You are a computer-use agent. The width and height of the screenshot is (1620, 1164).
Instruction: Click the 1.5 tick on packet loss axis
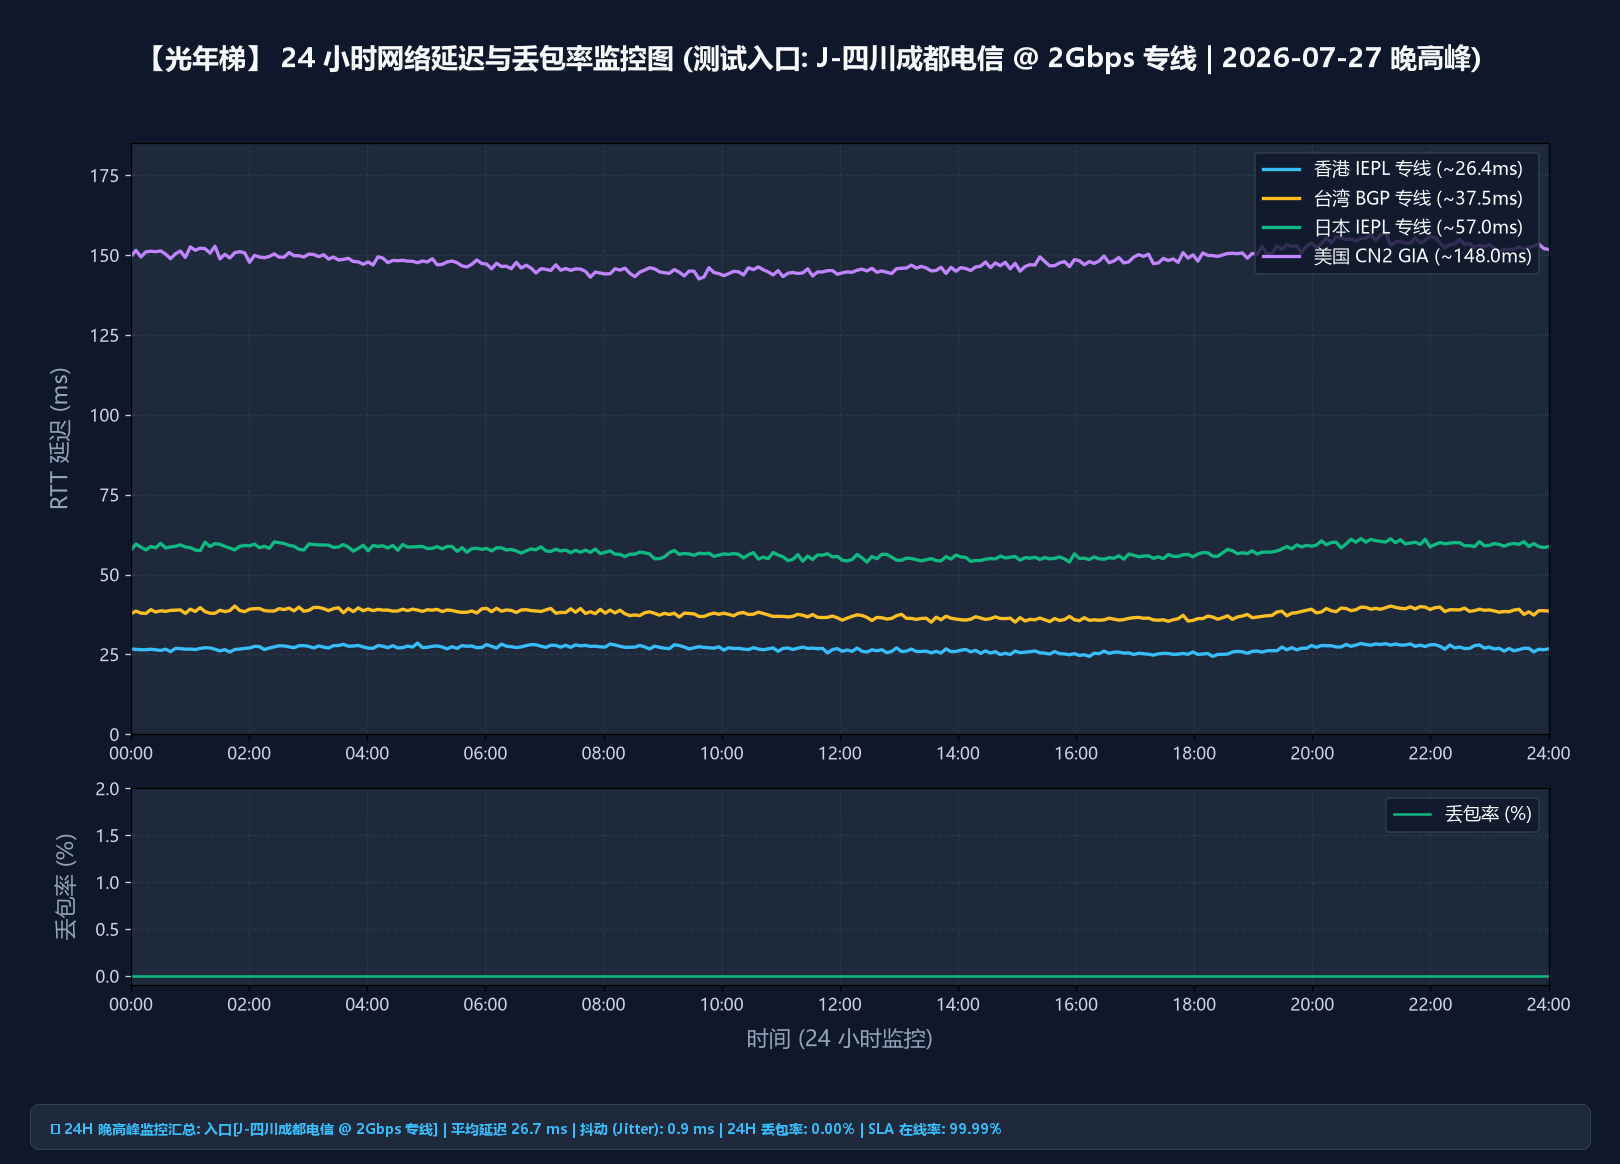107,836
